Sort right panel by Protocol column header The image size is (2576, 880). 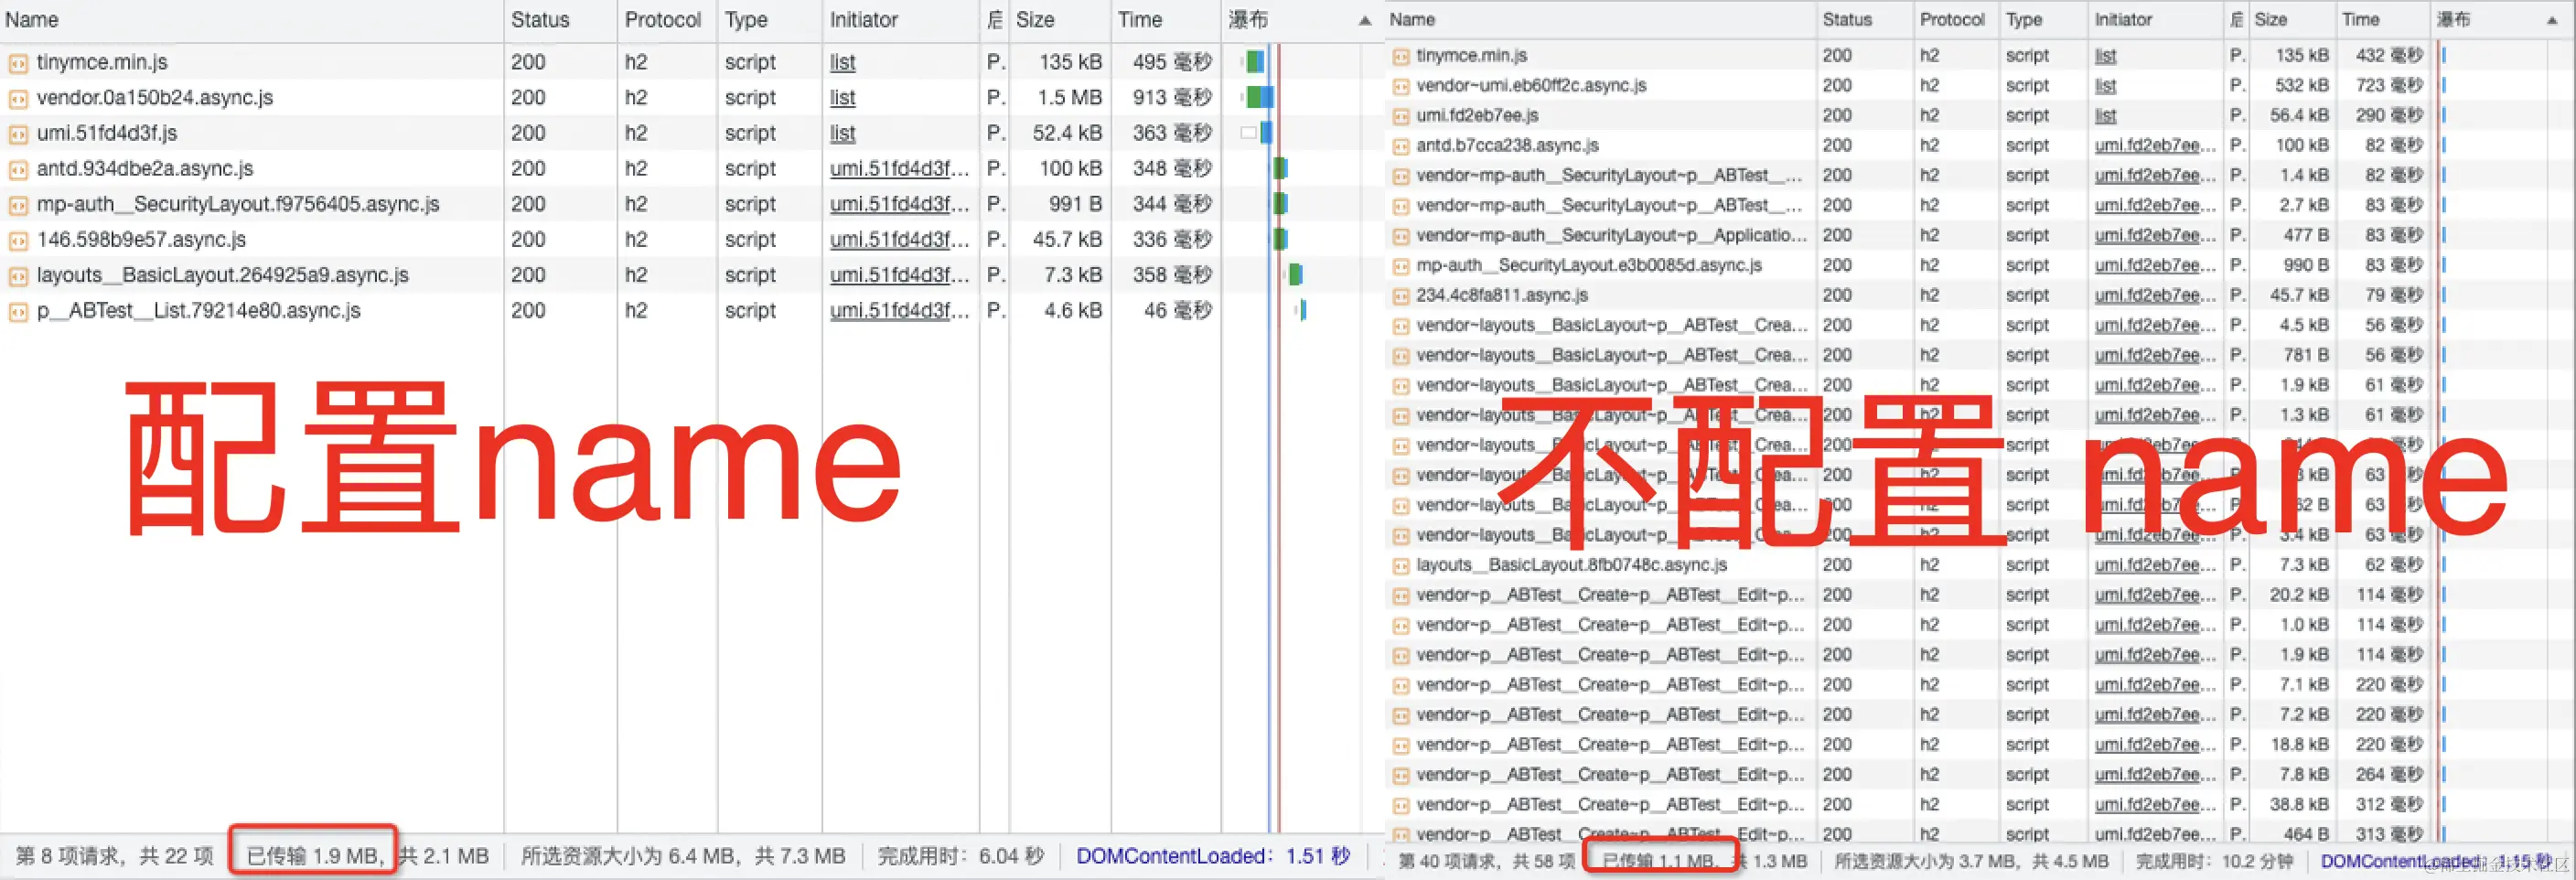(x=1952, y=19)
